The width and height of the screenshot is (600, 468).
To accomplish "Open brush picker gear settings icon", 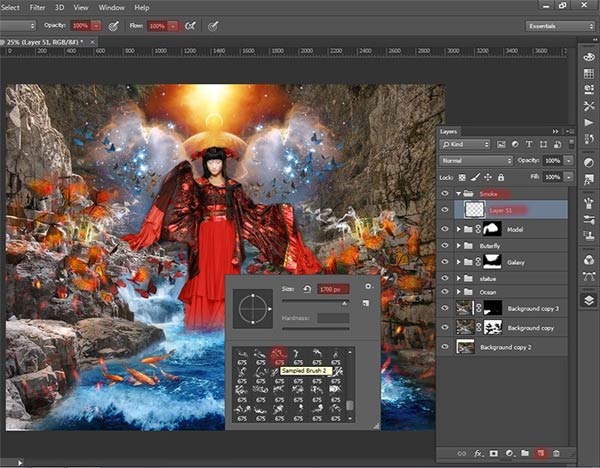I will coord(368,286).
